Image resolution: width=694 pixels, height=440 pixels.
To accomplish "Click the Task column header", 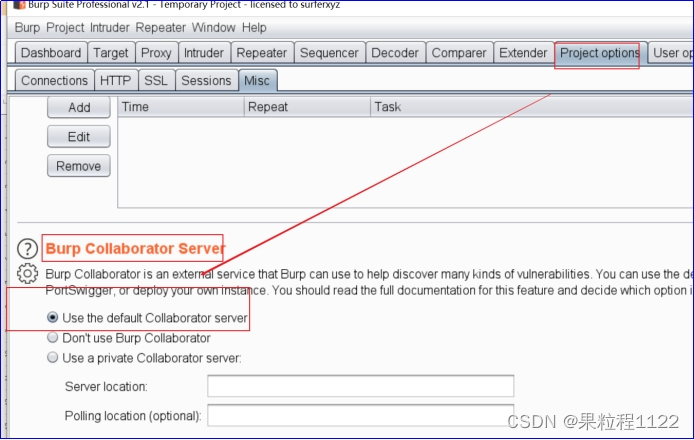I will (532, 107).
